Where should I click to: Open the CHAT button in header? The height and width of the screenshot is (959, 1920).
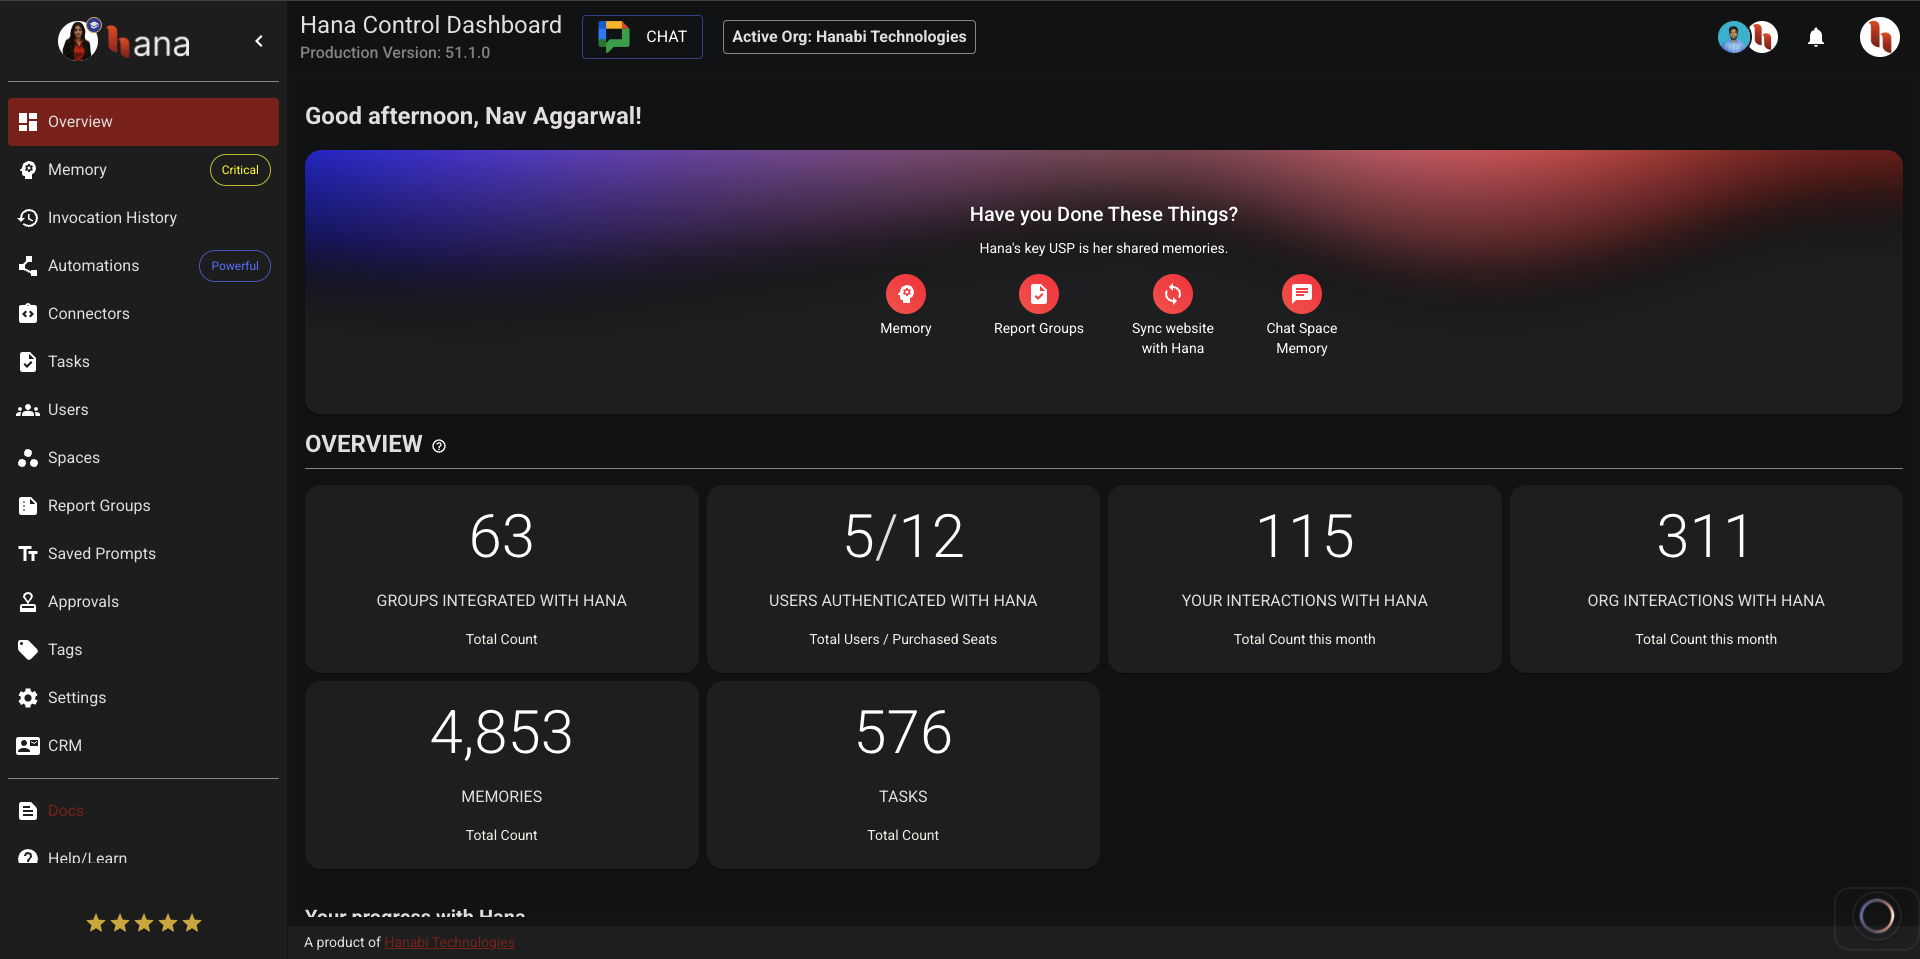(x=642, y=37)
